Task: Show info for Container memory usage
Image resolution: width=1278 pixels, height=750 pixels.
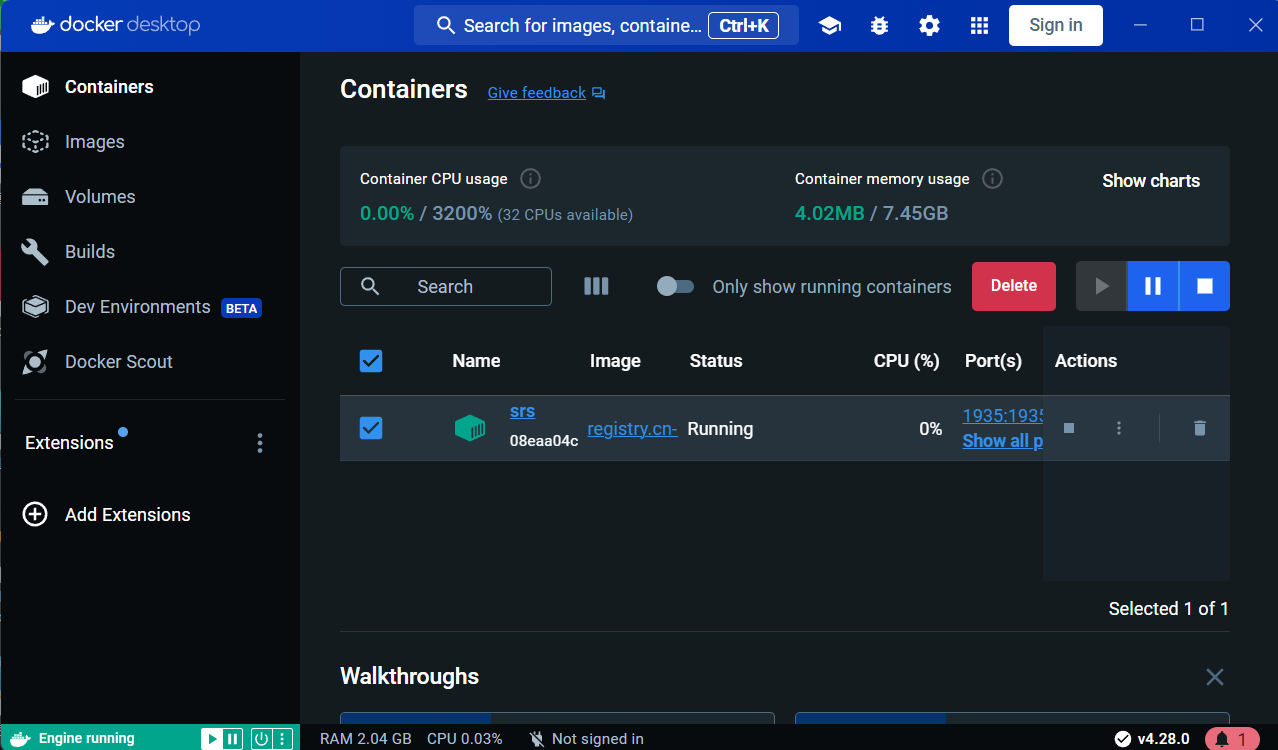Action: pyautogui.click(x=992, y=179)
